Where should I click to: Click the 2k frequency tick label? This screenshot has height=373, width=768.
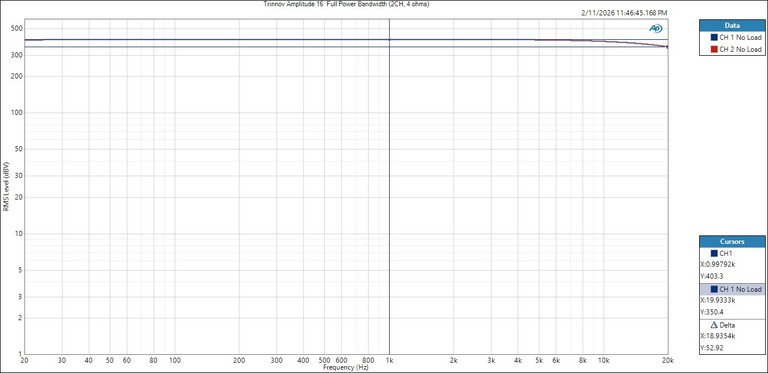tap(454, 361)
